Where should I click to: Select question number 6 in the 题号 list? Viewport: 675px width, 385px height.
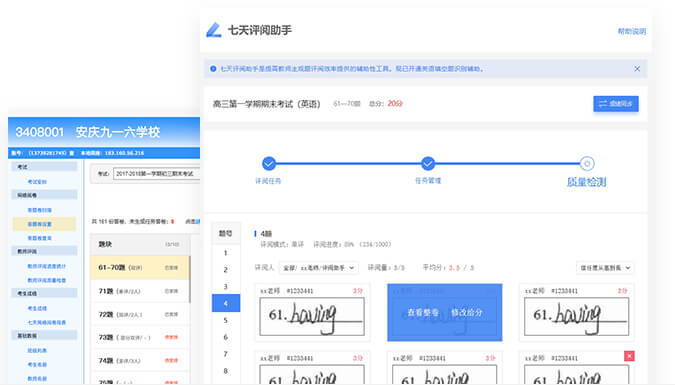(x=226, y=337)
